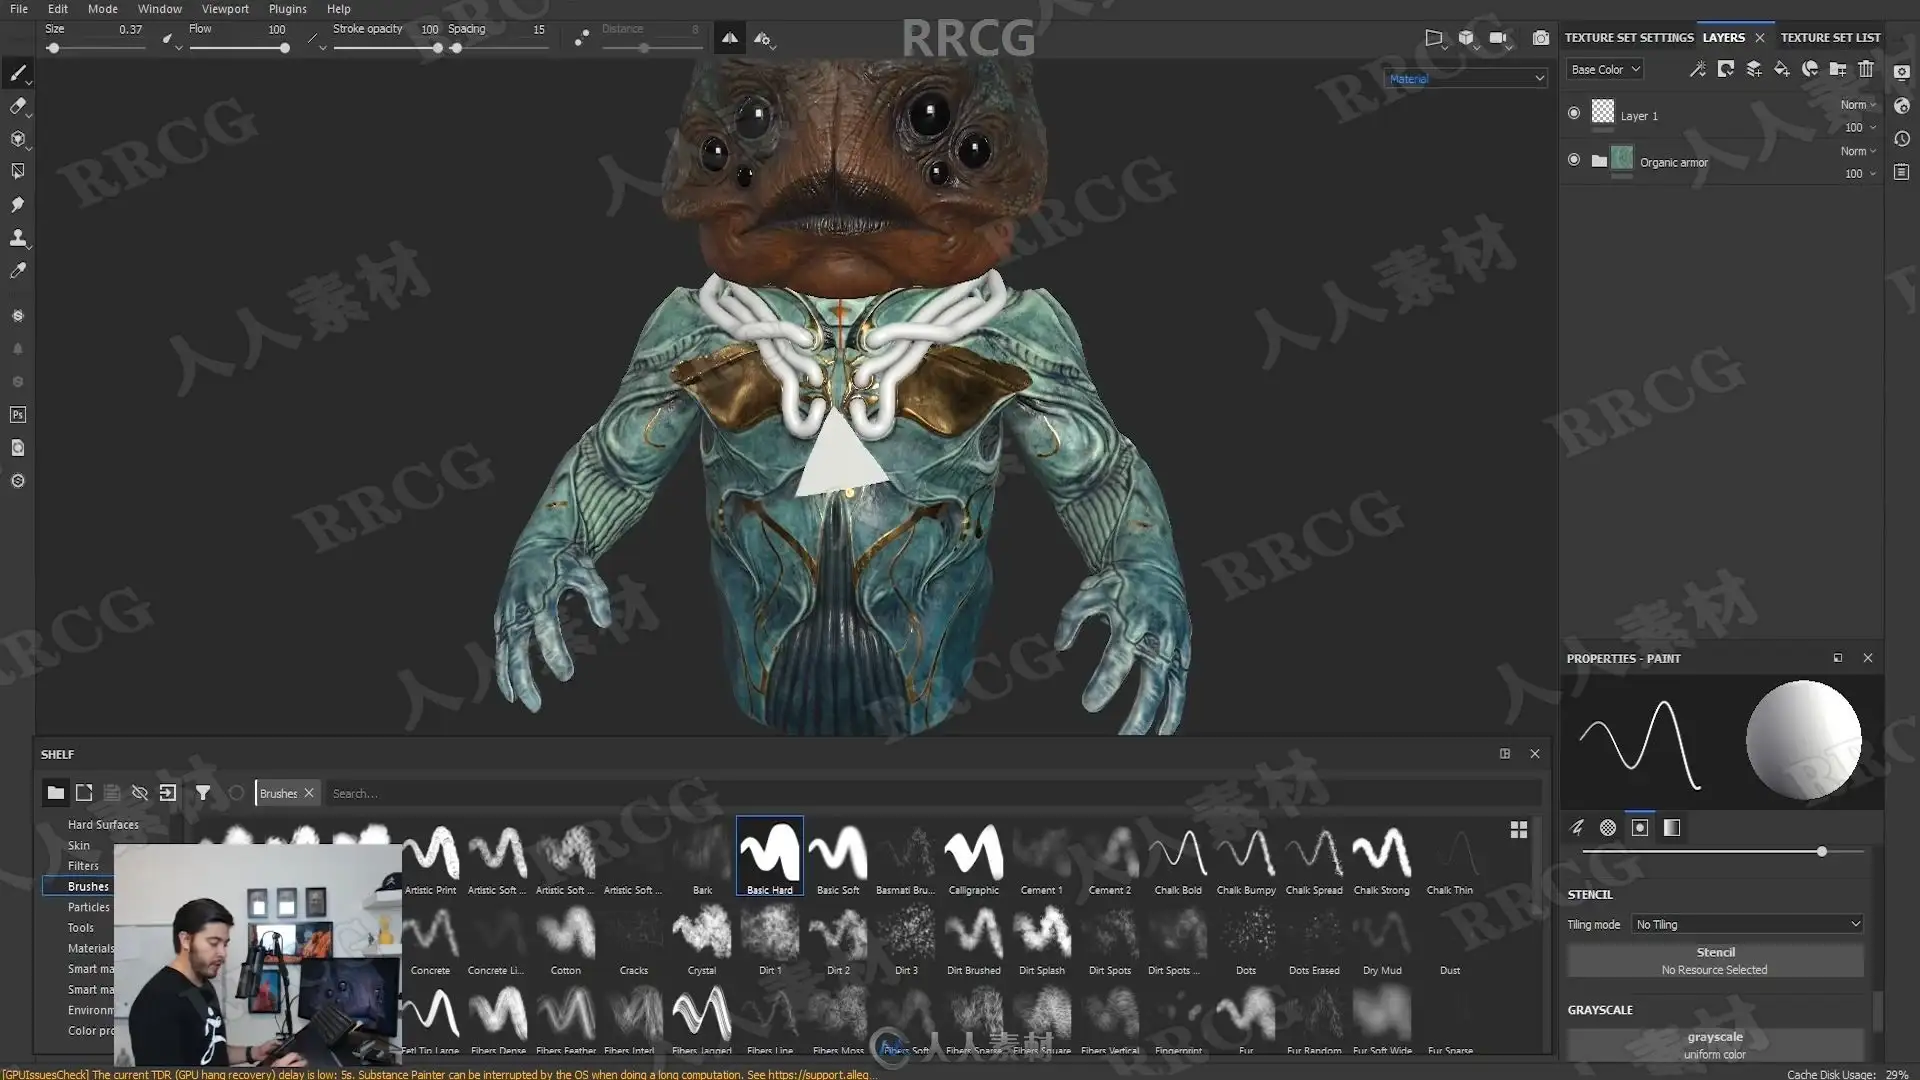Open the perspective view dropdown
Screen dimensions: 1920x1080
coord(1436,38)
